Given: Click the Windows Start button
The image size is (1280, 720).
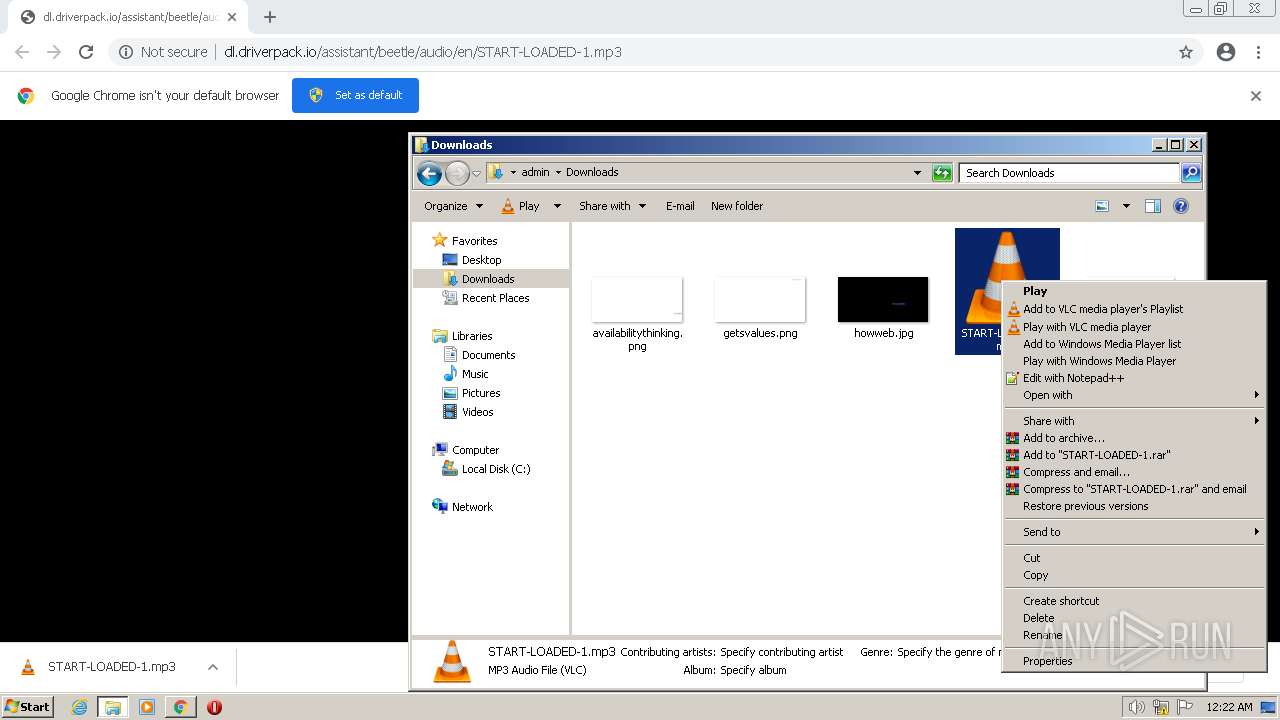Looking at the screenshot, I should 27,707.
